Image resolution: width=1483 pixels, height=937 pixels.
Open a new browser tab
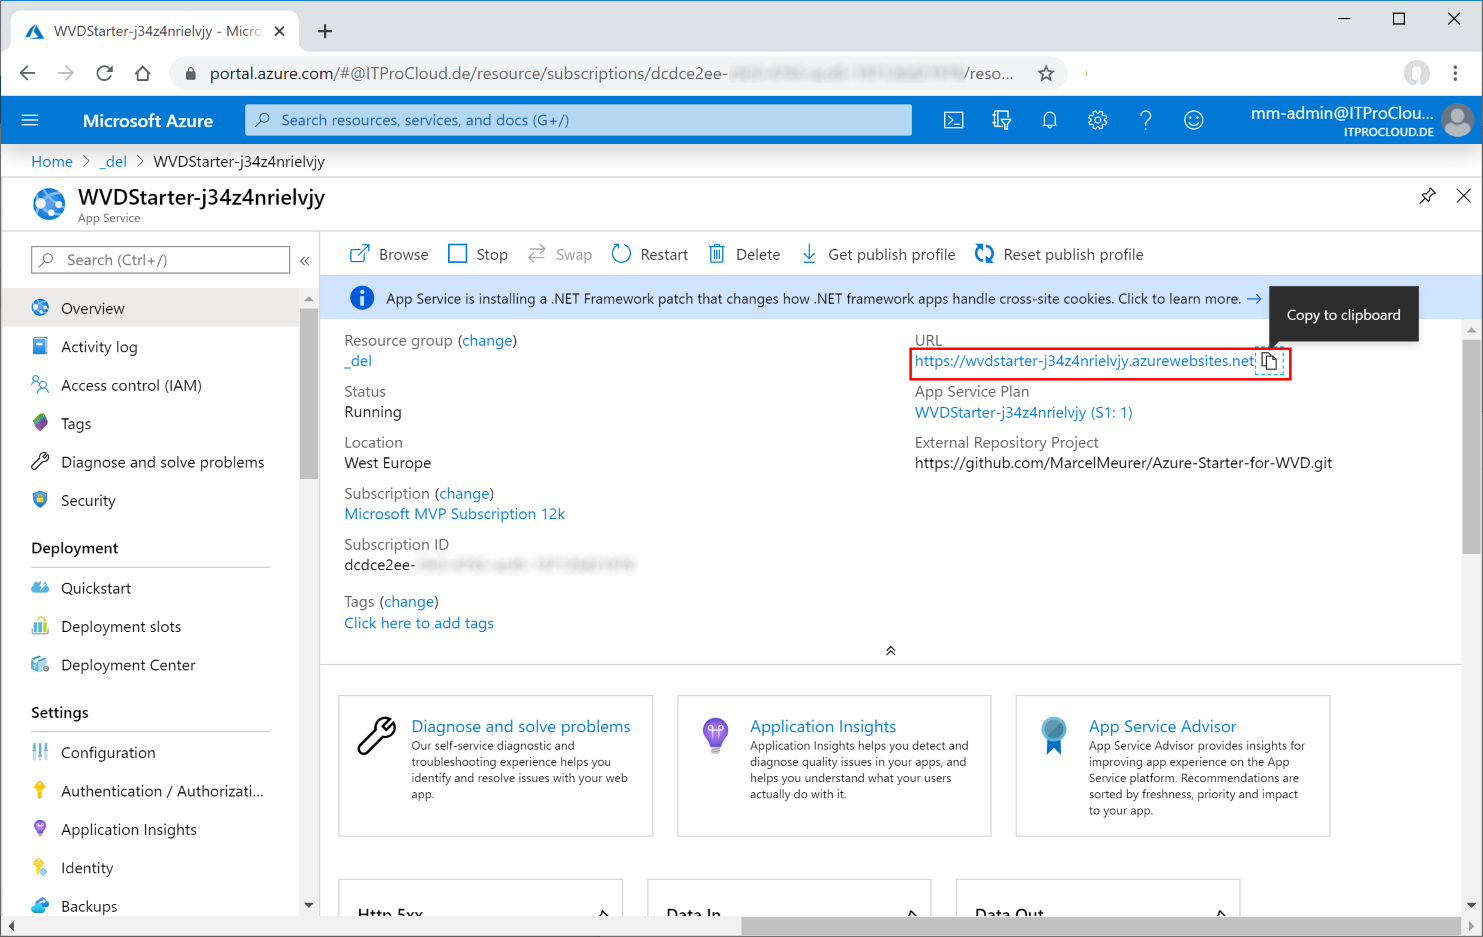click(325, 31)
